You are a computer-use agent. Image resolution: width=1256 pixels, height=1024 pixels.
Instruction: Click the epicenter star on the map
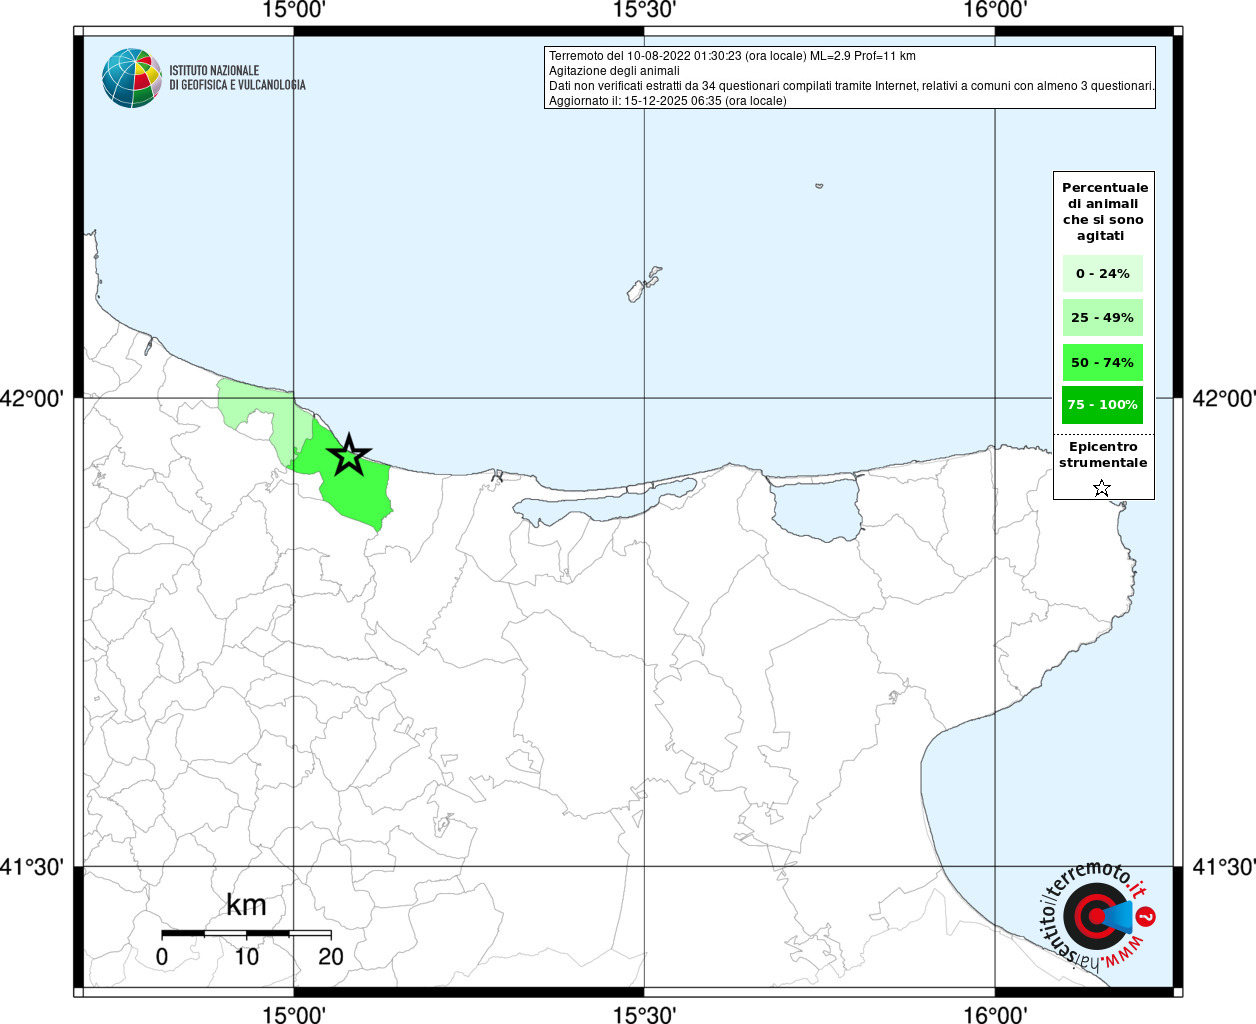click(x=349, y=455)
